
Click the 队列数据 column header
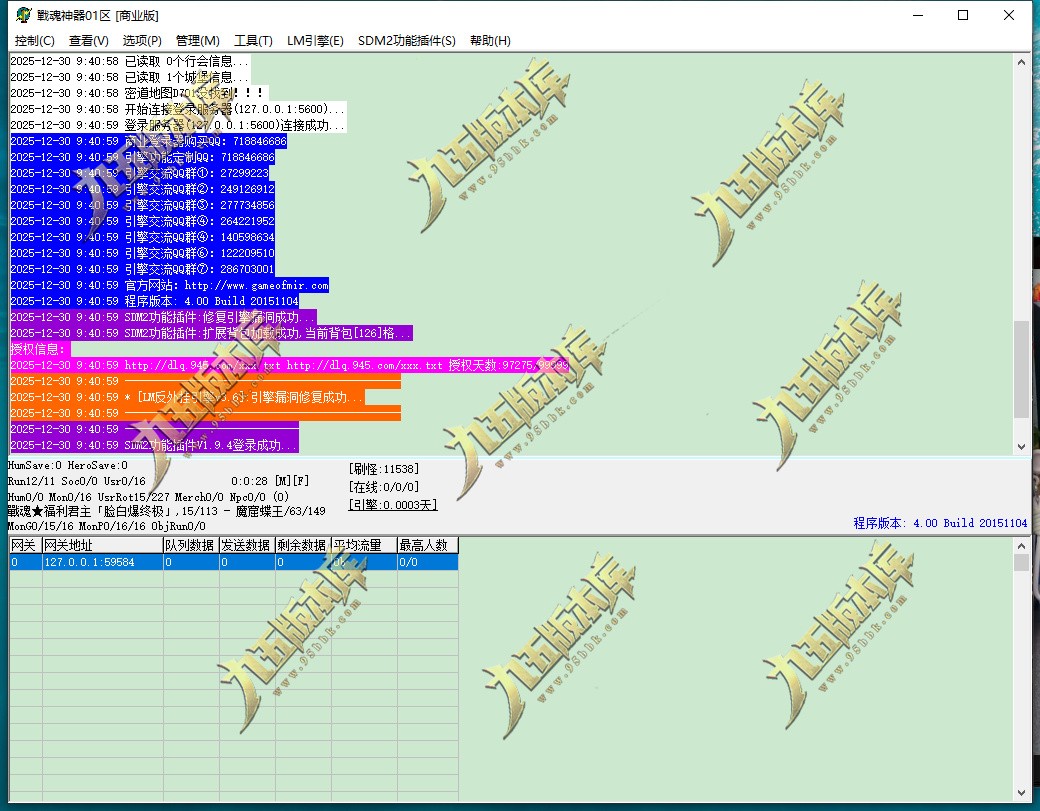point(191,545)
